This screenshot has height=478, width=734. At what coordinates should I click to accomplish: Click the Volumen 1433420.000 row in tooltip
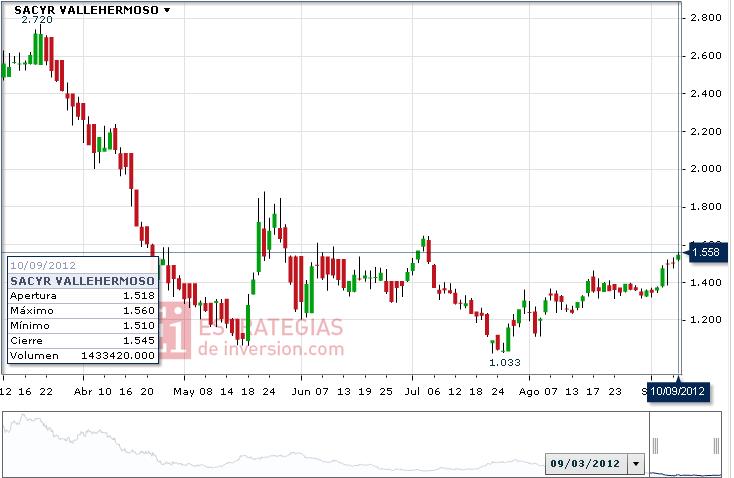point(82,355)
